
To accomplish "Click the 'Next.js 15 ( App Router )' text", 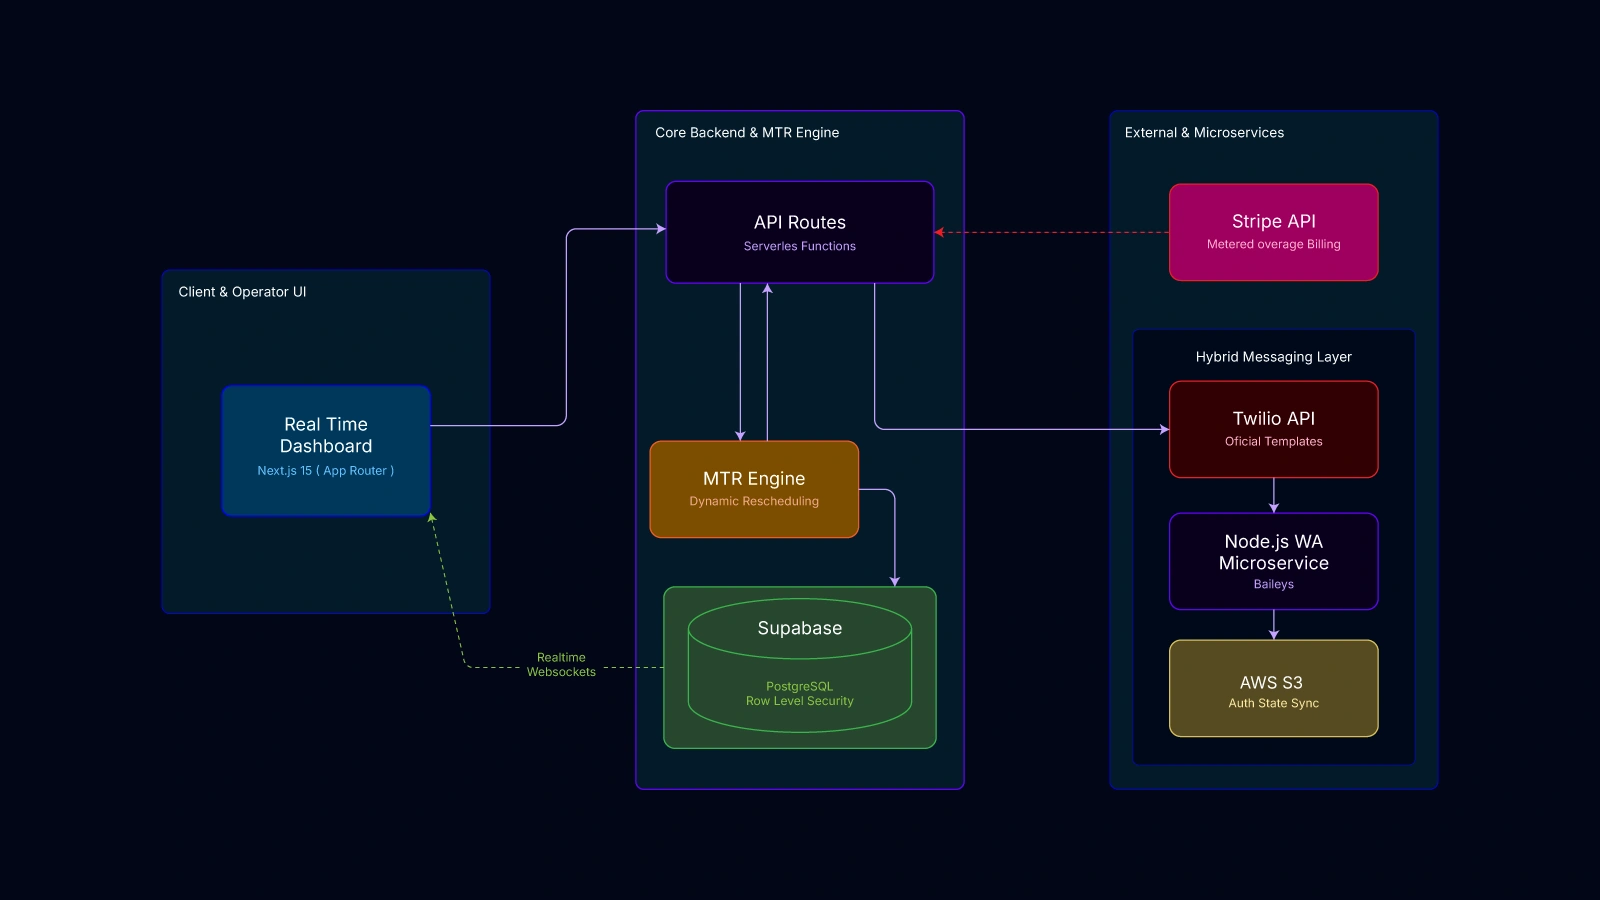I will pyautogui.click(x=326, y=471).
